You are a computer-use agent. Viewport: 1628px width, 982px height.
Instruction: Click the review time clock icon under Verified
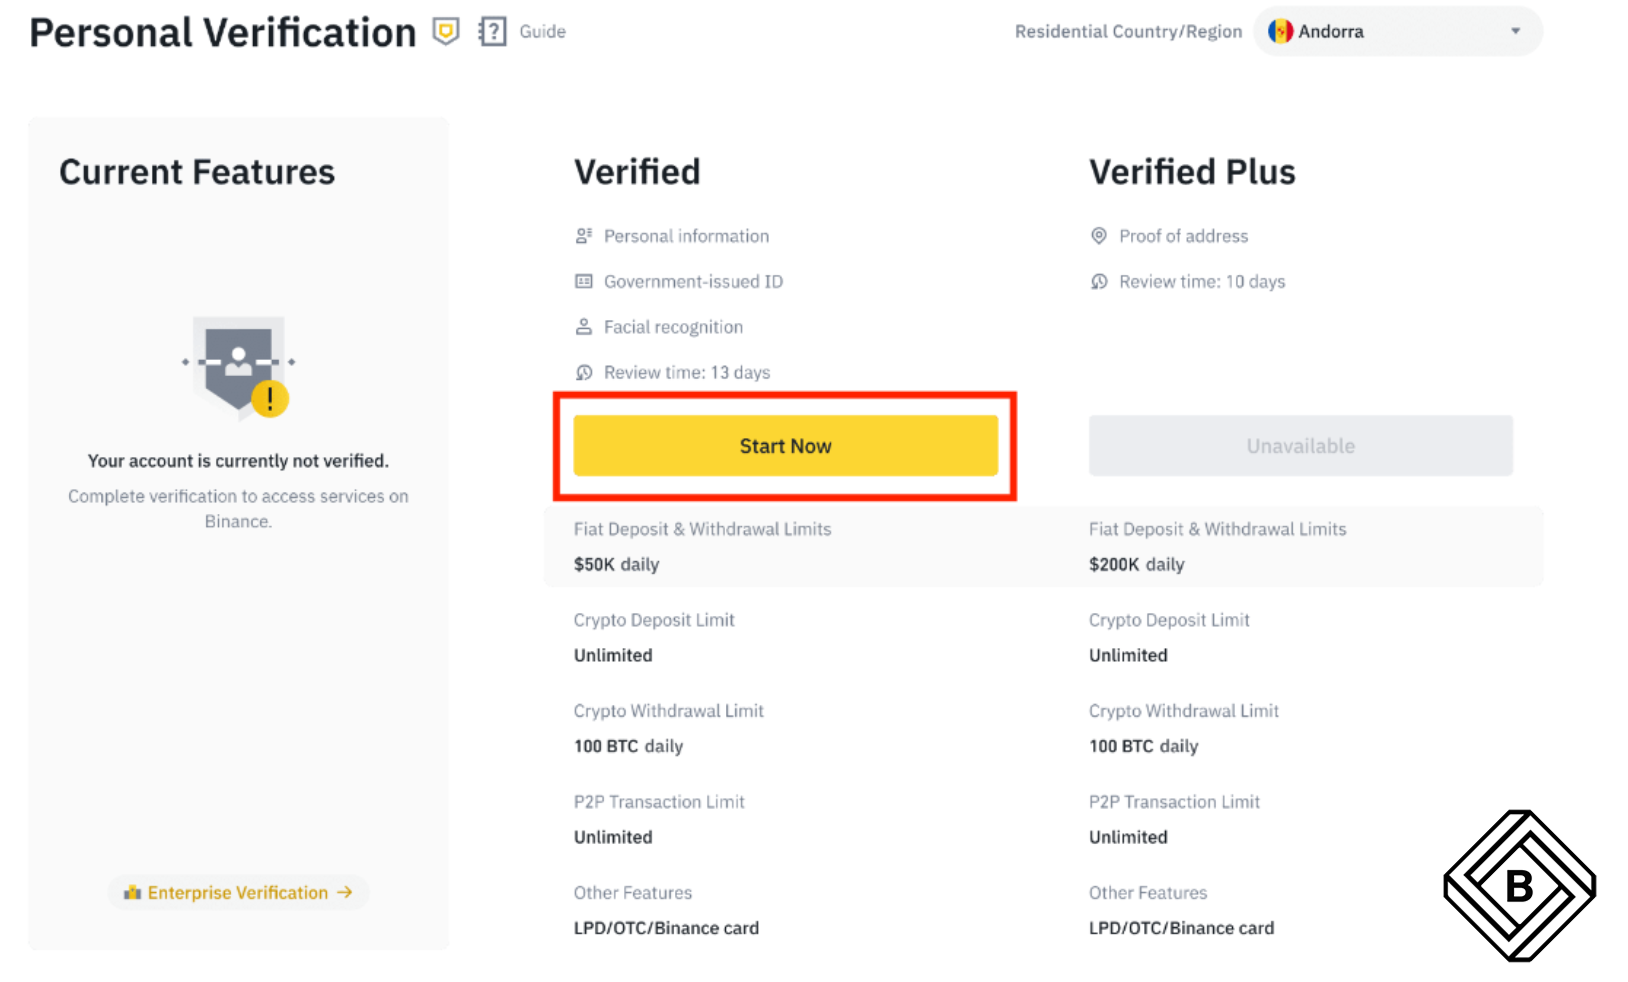tap(584, 373)
